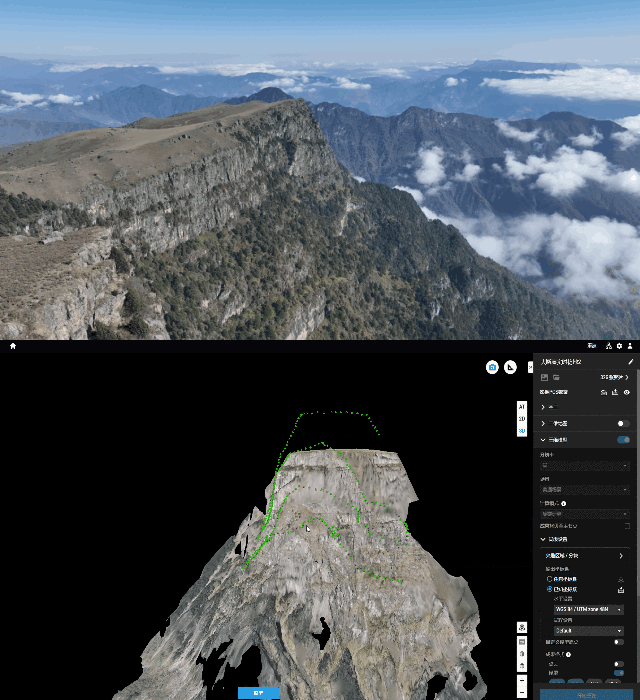Turn off the 3D model switch
Viewport: 640px width, 700px height.
623,440
